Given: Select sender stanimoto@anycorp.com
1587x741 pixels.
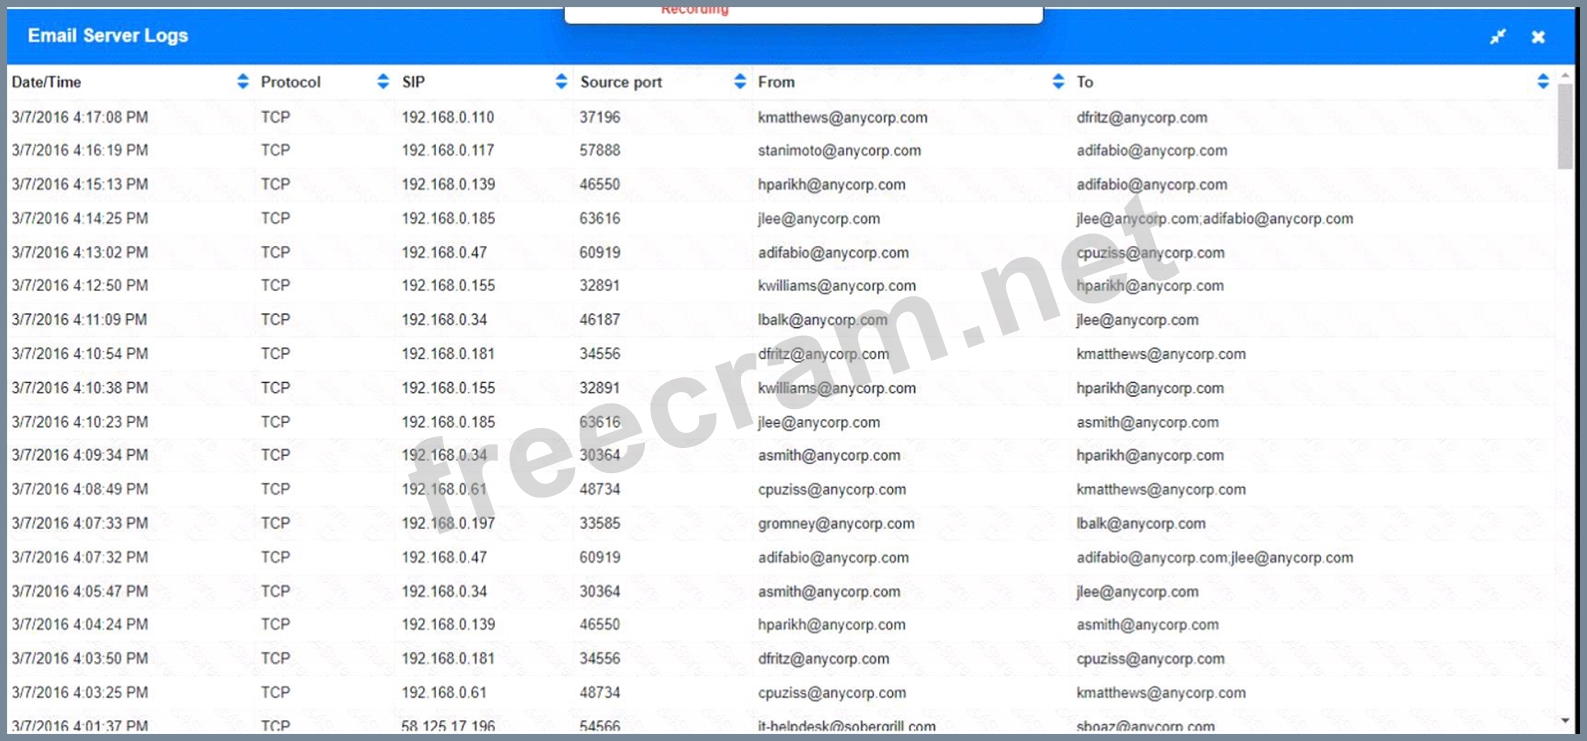Looking at the screenshot, I should pyautogui.click(x=839, y=151).
